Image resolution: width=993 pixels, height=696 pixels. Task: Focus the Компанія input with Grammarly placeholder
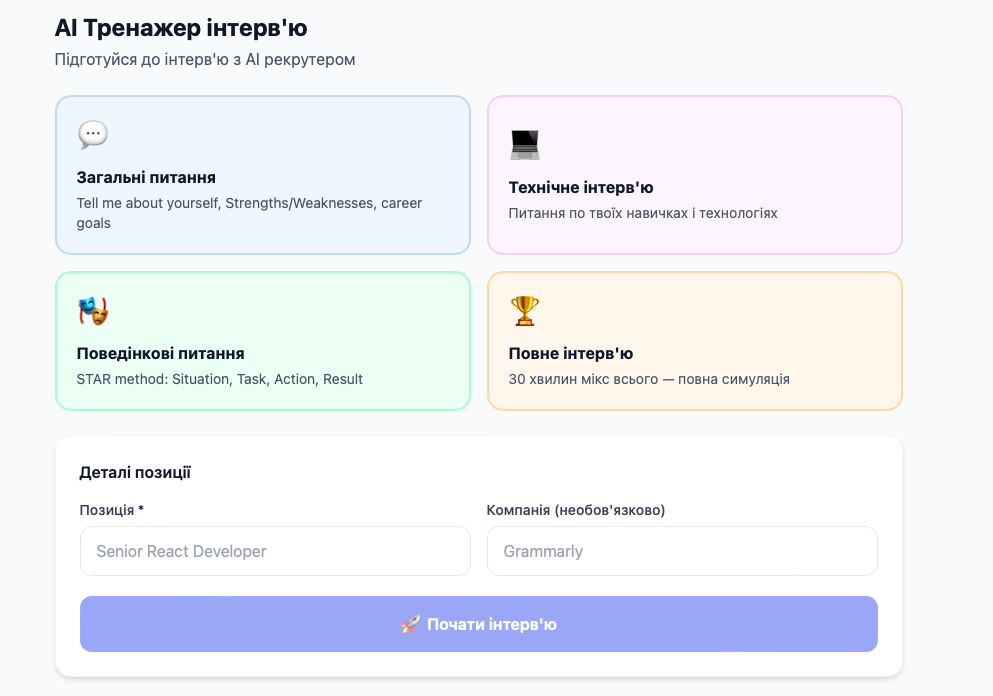click(x=682, y=551)
